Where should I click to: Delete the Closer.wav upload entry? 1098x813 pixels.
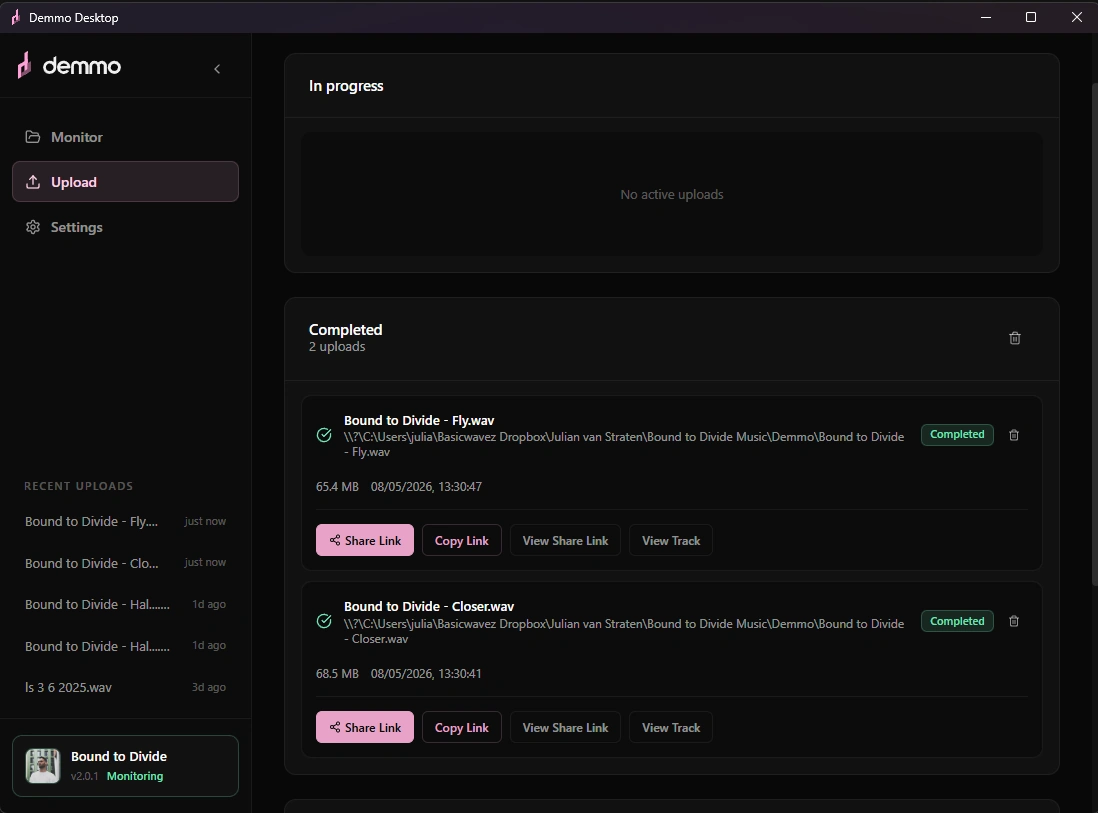(1013, 621)
